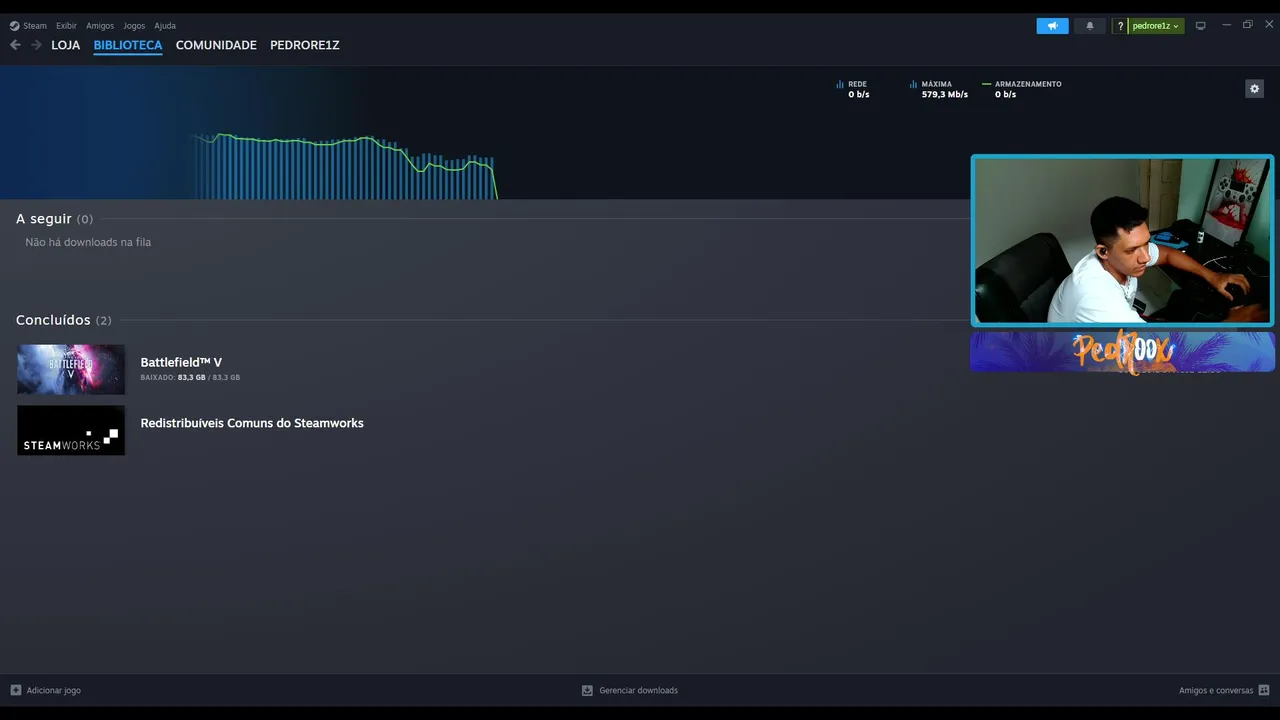1280x720 pixels.
Task: Open the Ajuda menu
Action: (165, 26)
